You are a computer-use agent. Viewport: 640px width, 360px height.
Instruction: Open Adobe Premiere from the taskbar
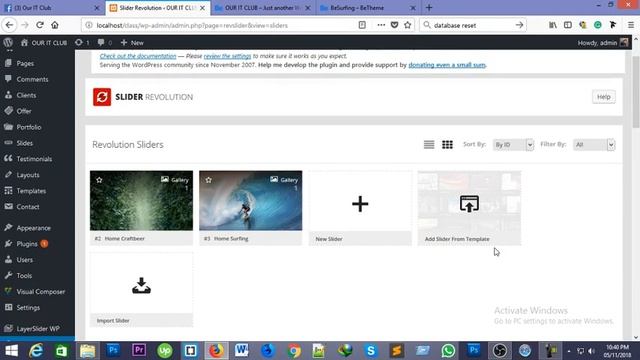(139, 350)
